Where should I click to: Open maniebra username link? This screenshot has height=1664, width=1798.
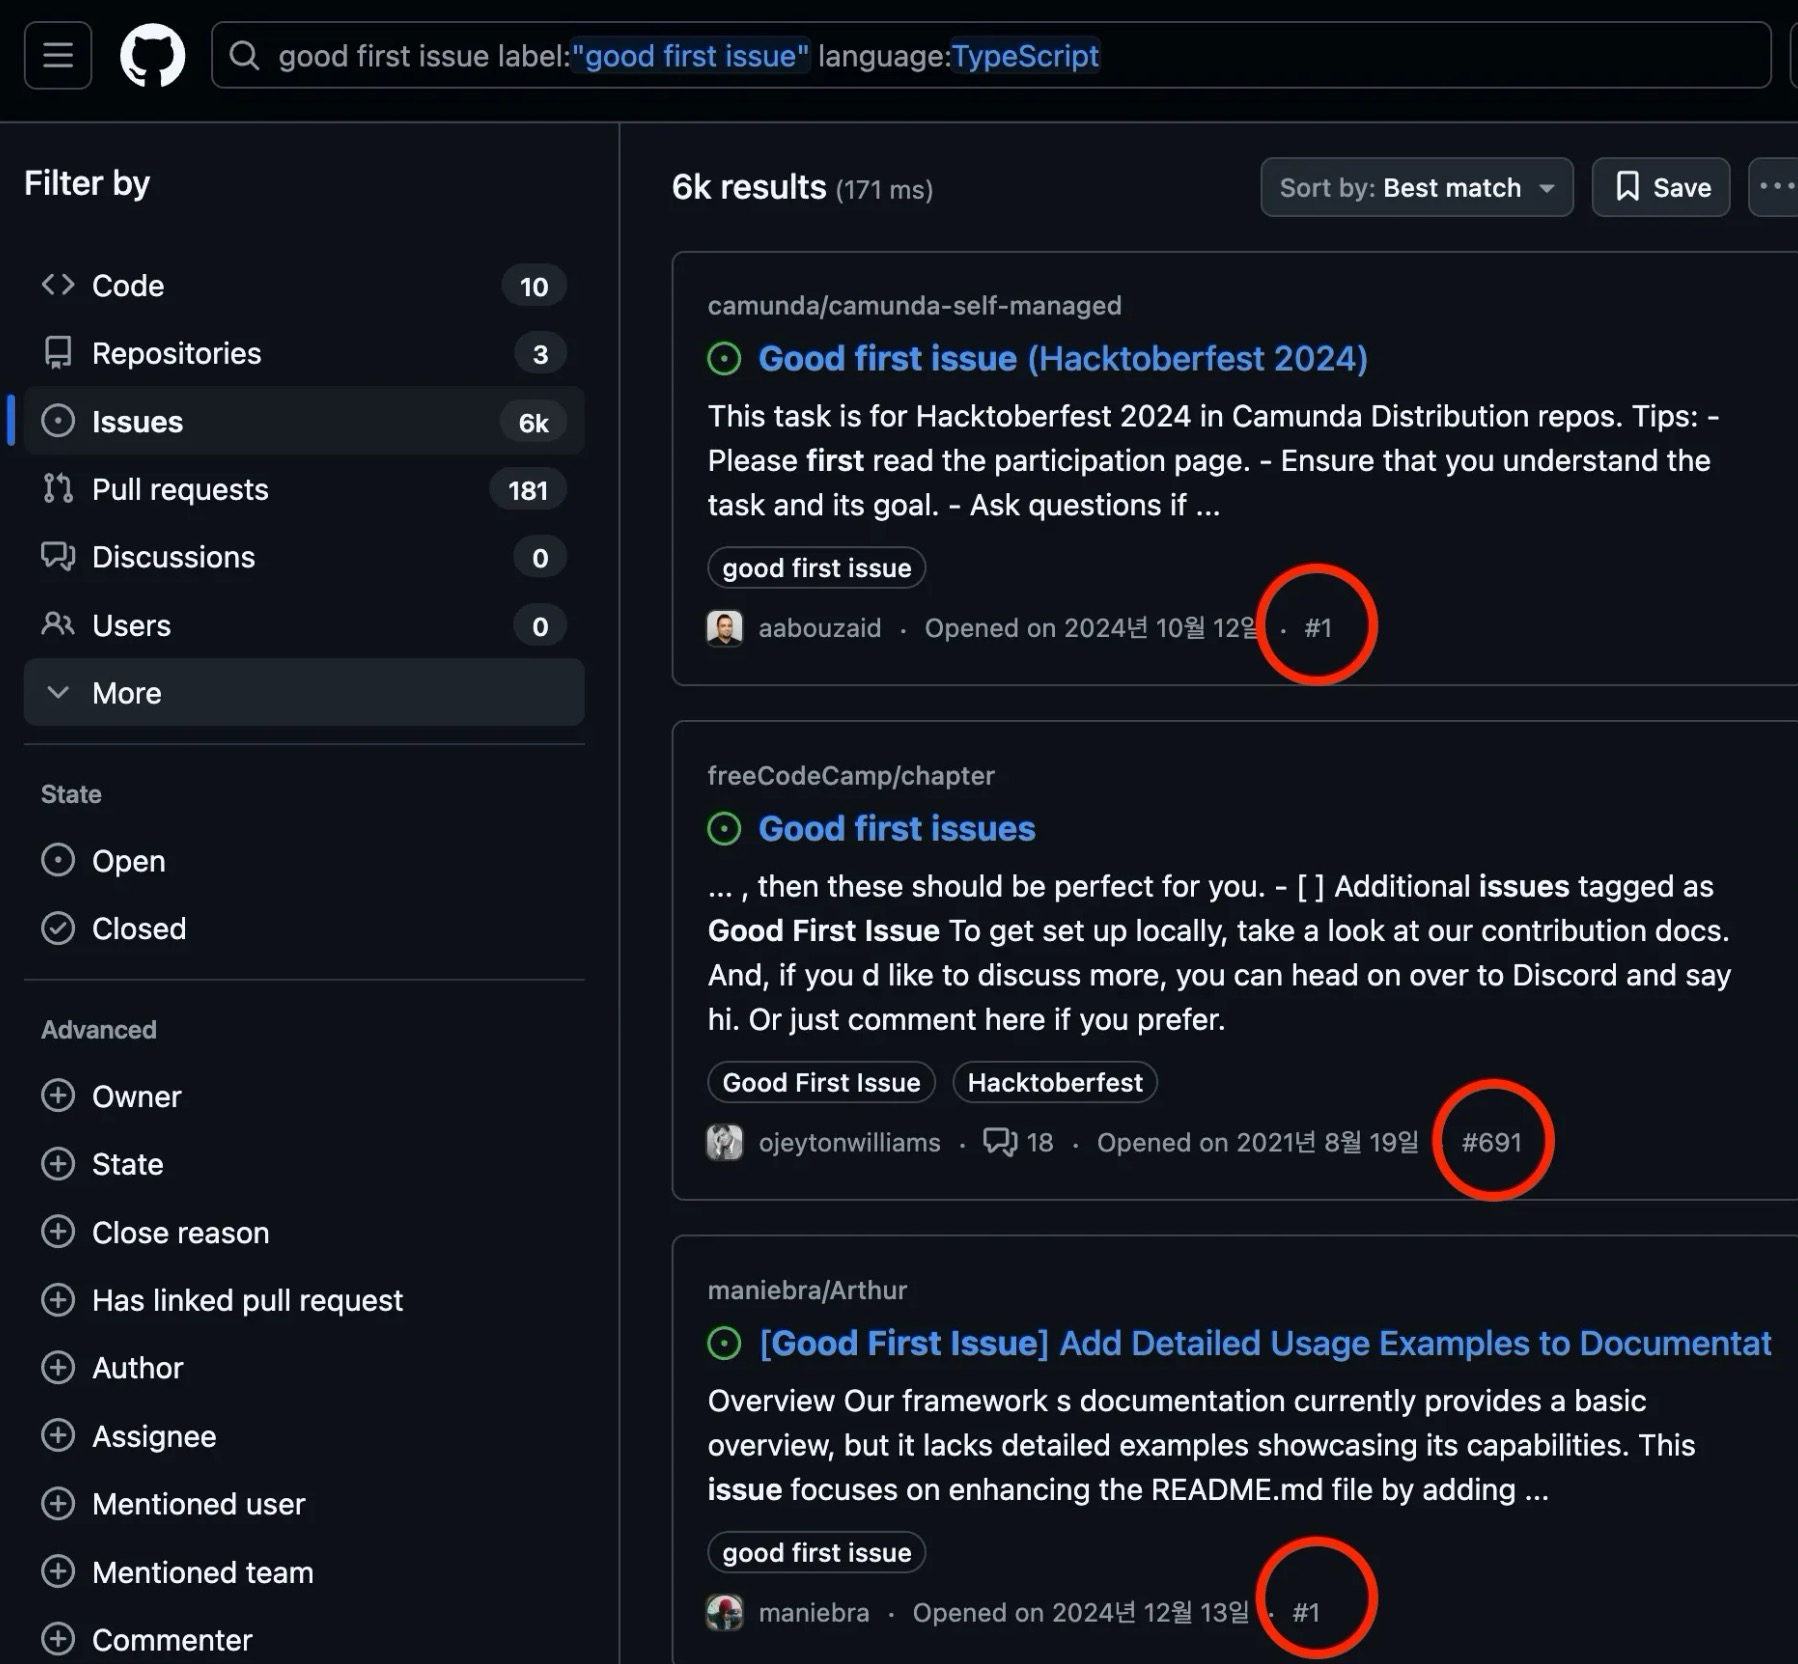click(x=813, y=1612)
